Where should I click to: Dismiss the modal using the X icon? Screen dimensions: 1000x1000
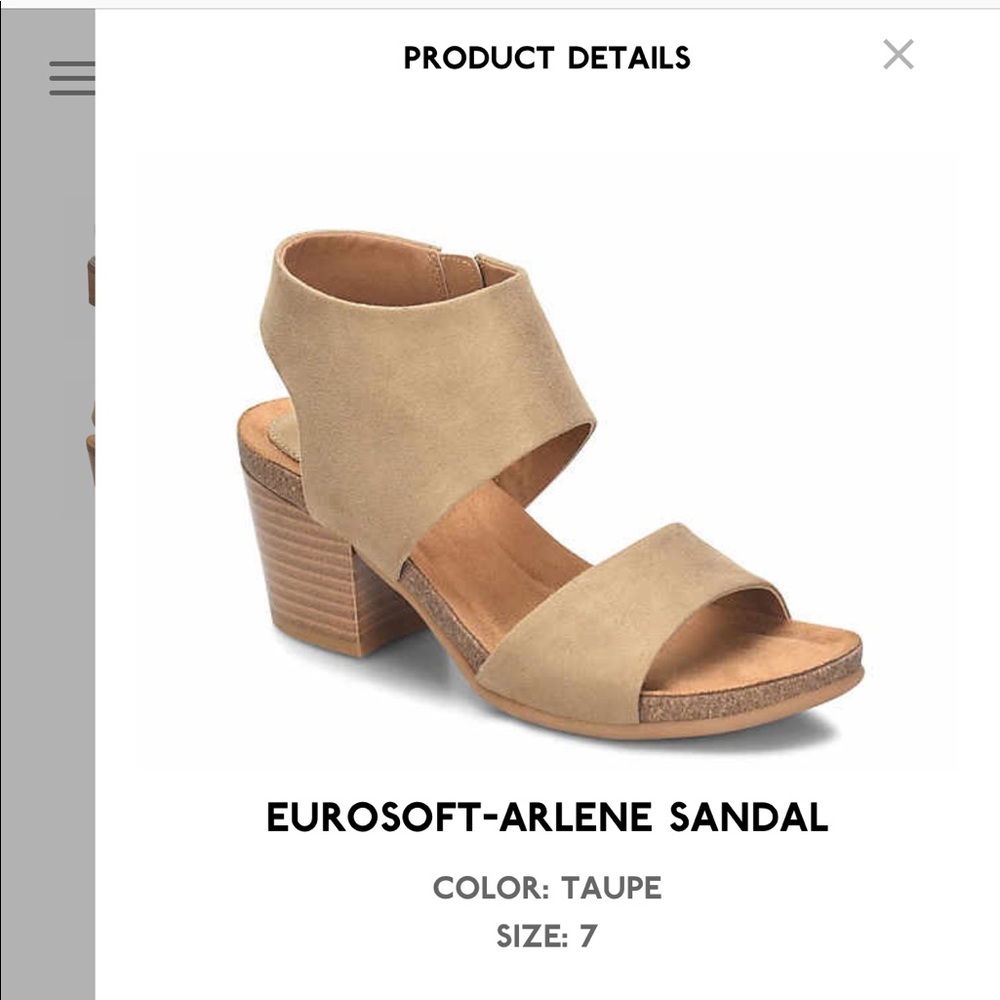pos(899,55)
